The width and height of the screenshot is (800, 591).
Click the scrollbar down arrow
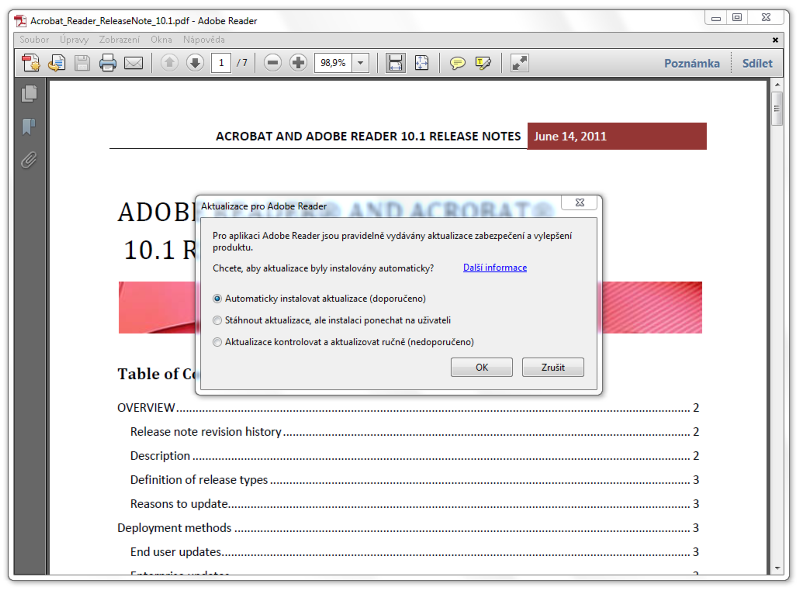(777, 568)
